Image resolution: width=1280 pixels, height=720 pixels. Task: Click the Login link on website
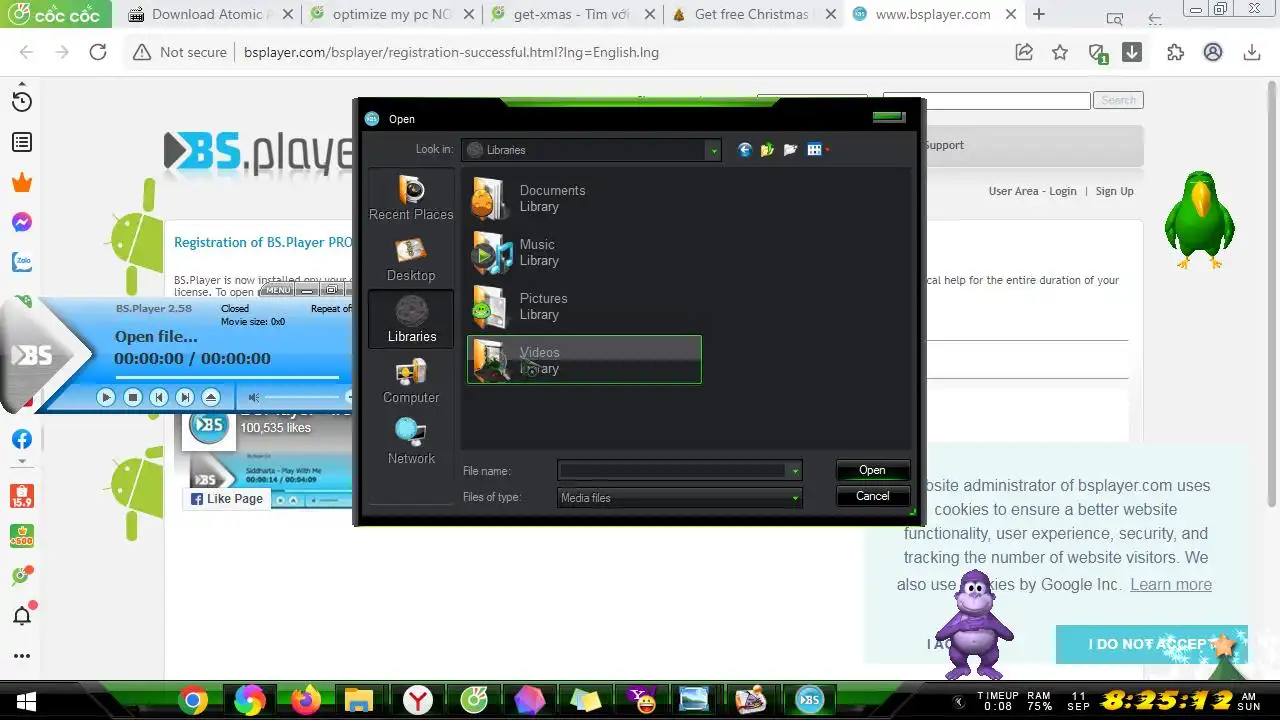click(x=1062, y=191)
